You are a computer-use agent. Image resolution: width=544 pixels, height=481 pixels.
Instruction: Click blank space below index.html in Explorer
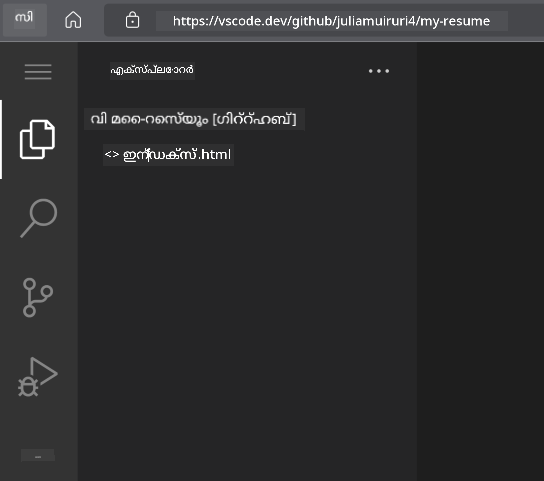coord(247,312)
